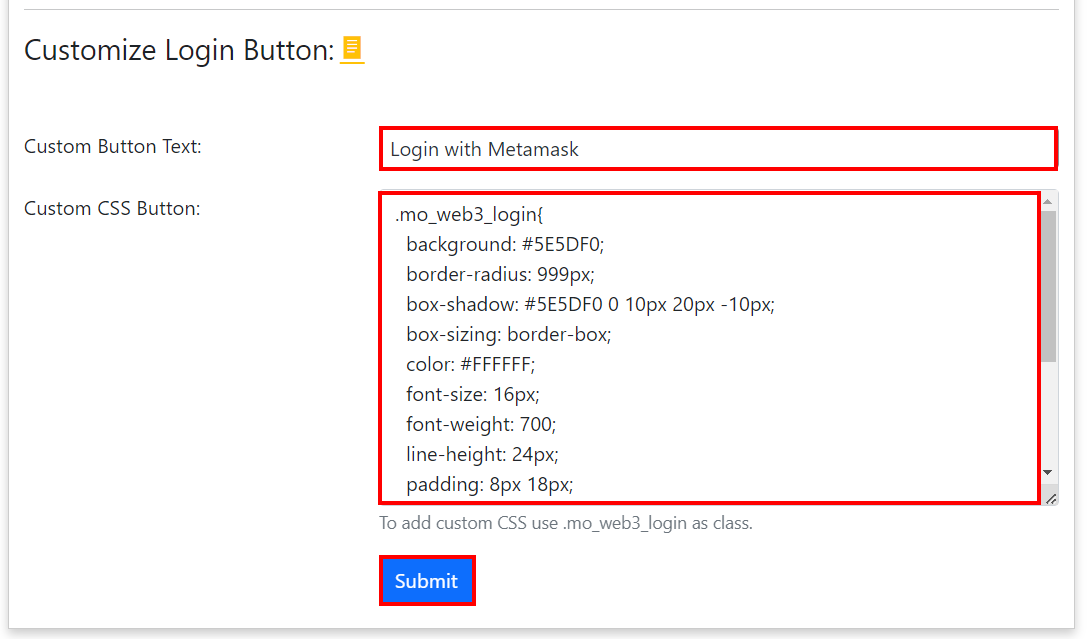This screenshot has width=1088, height=639.
Task: Click the textarea scrollbar down arrow
Action: pos(1048,472)
